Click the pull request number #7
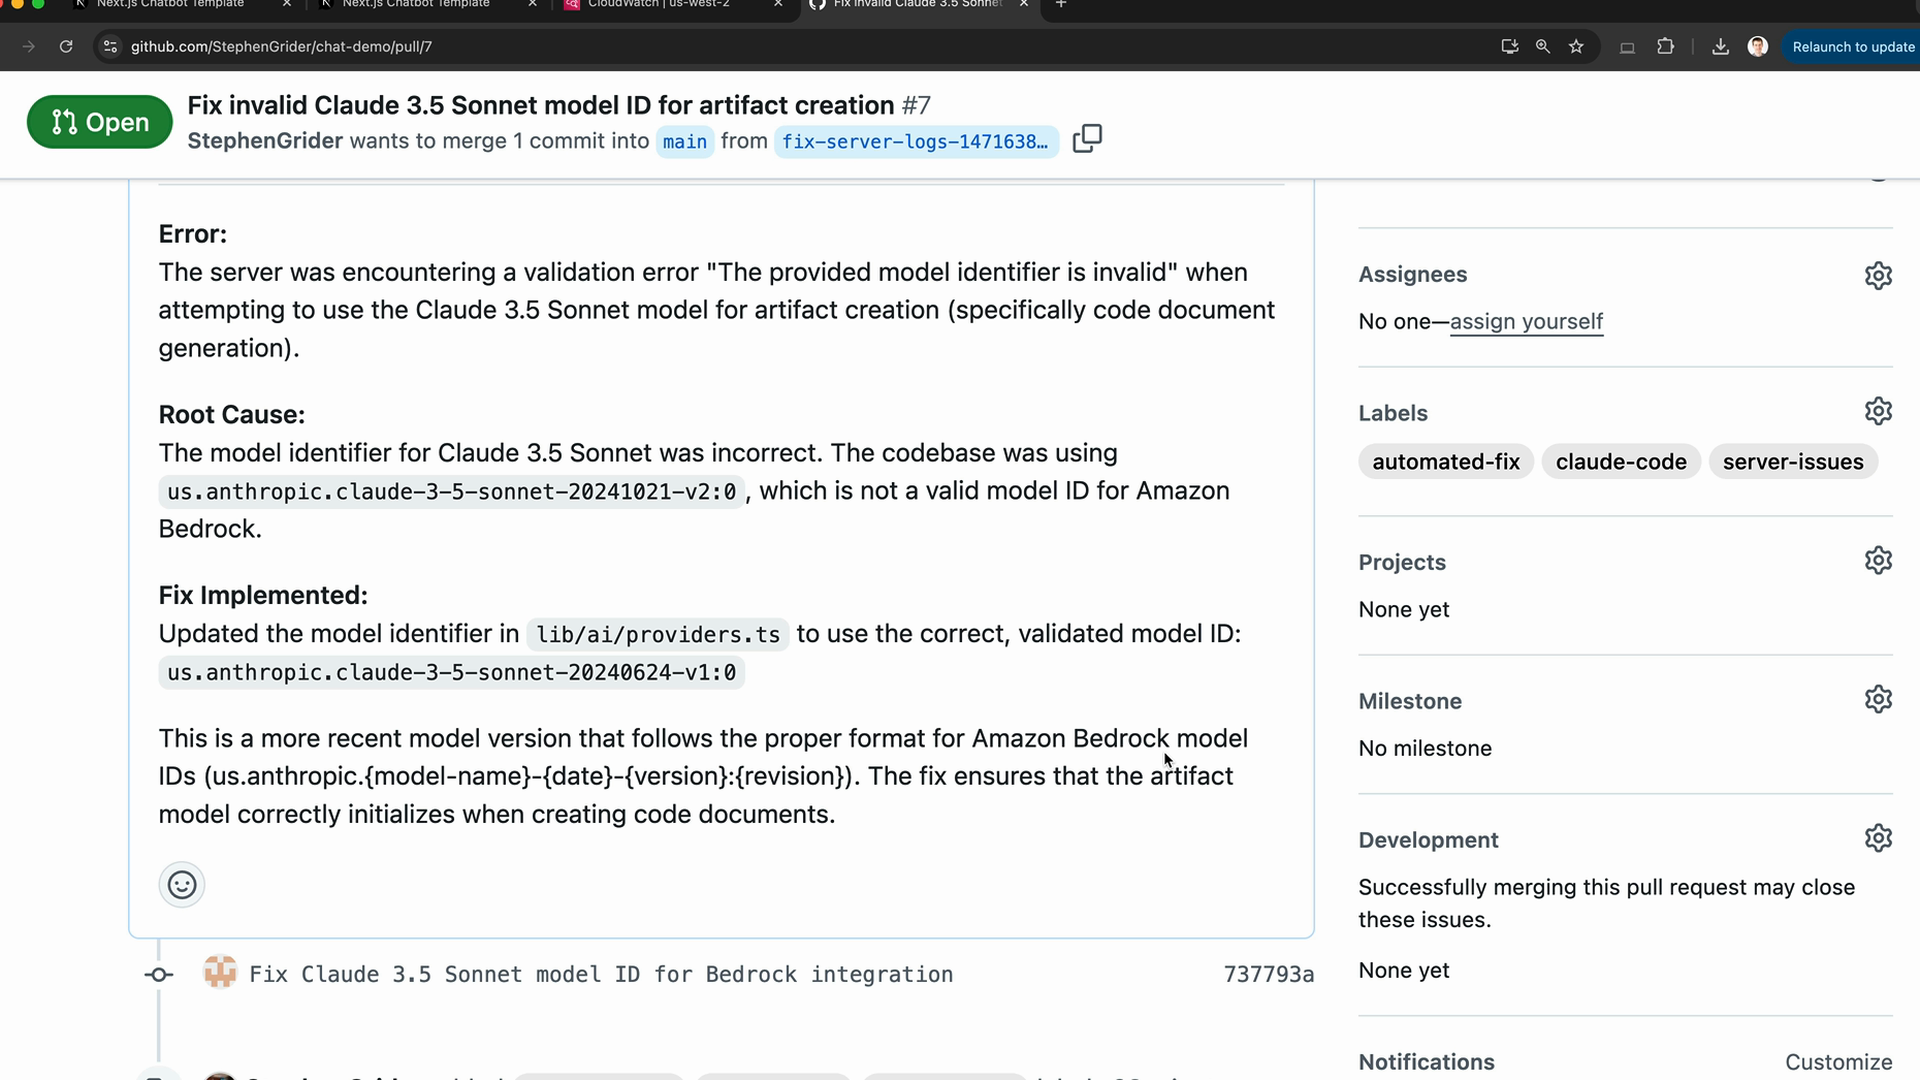Screen dimensions: 1920x1080 point(916,105)
